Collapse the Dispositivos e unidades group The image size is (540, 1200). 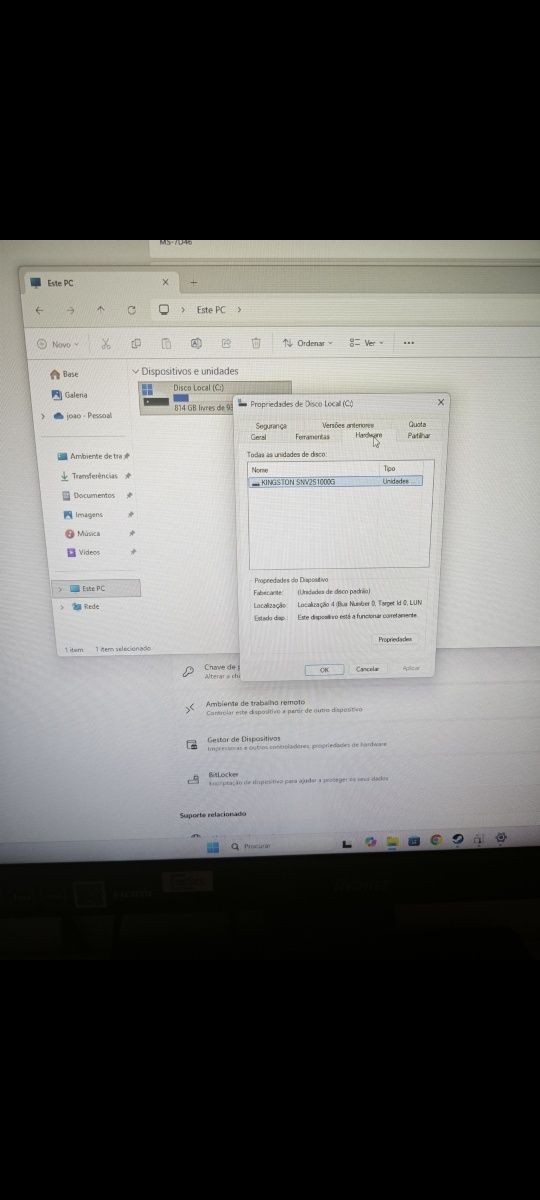point(136,371)
